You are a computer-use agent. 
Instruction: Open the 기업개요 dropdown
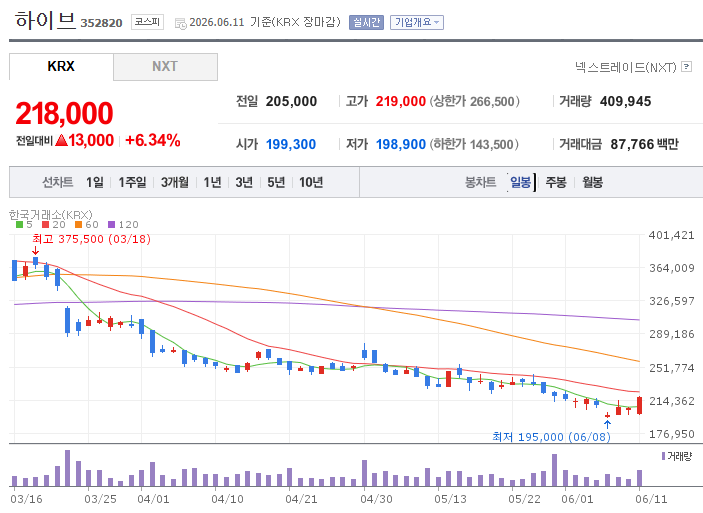pyautogui.click(x=417, y=22)
